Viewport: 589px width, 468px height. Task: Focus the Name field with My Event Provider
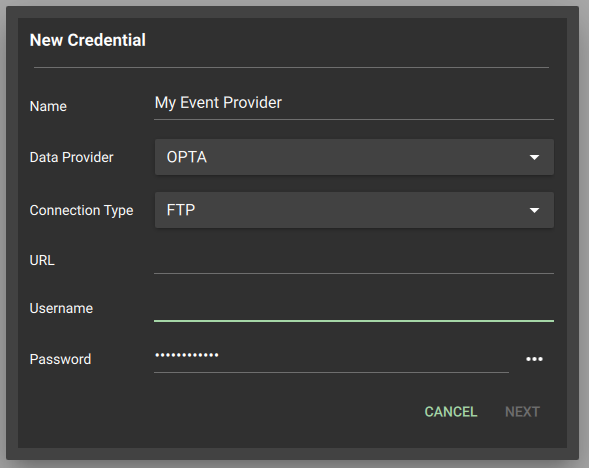tap(354, 103)
